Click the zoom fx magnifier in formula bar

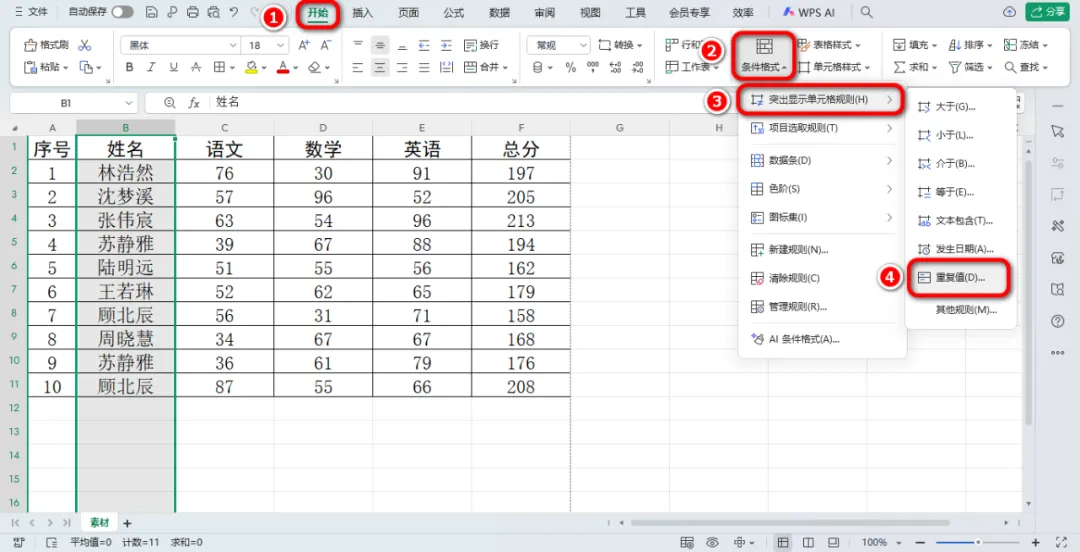[169, 102]
